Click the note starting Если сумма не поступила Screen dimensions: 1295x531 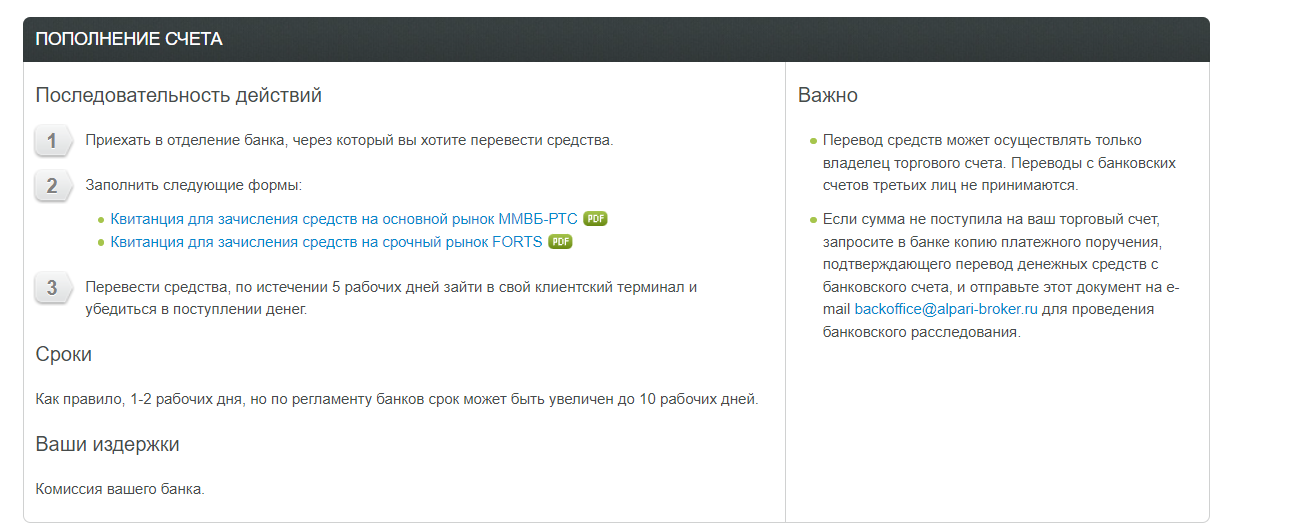pyautogui.click(x=998, y=275)
